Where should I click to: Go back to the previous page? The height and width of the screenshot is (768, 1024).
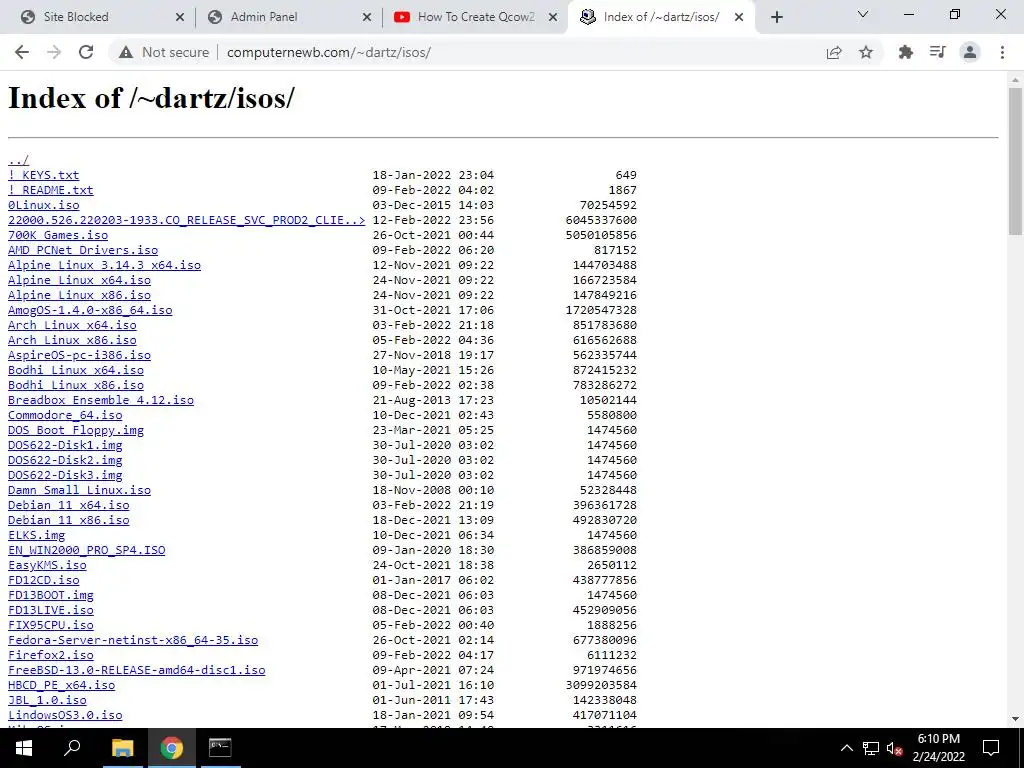click(22, 52)
